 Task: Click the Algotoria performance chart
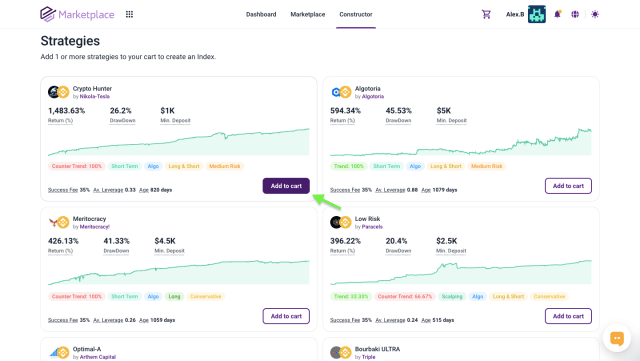click(461, 142)
